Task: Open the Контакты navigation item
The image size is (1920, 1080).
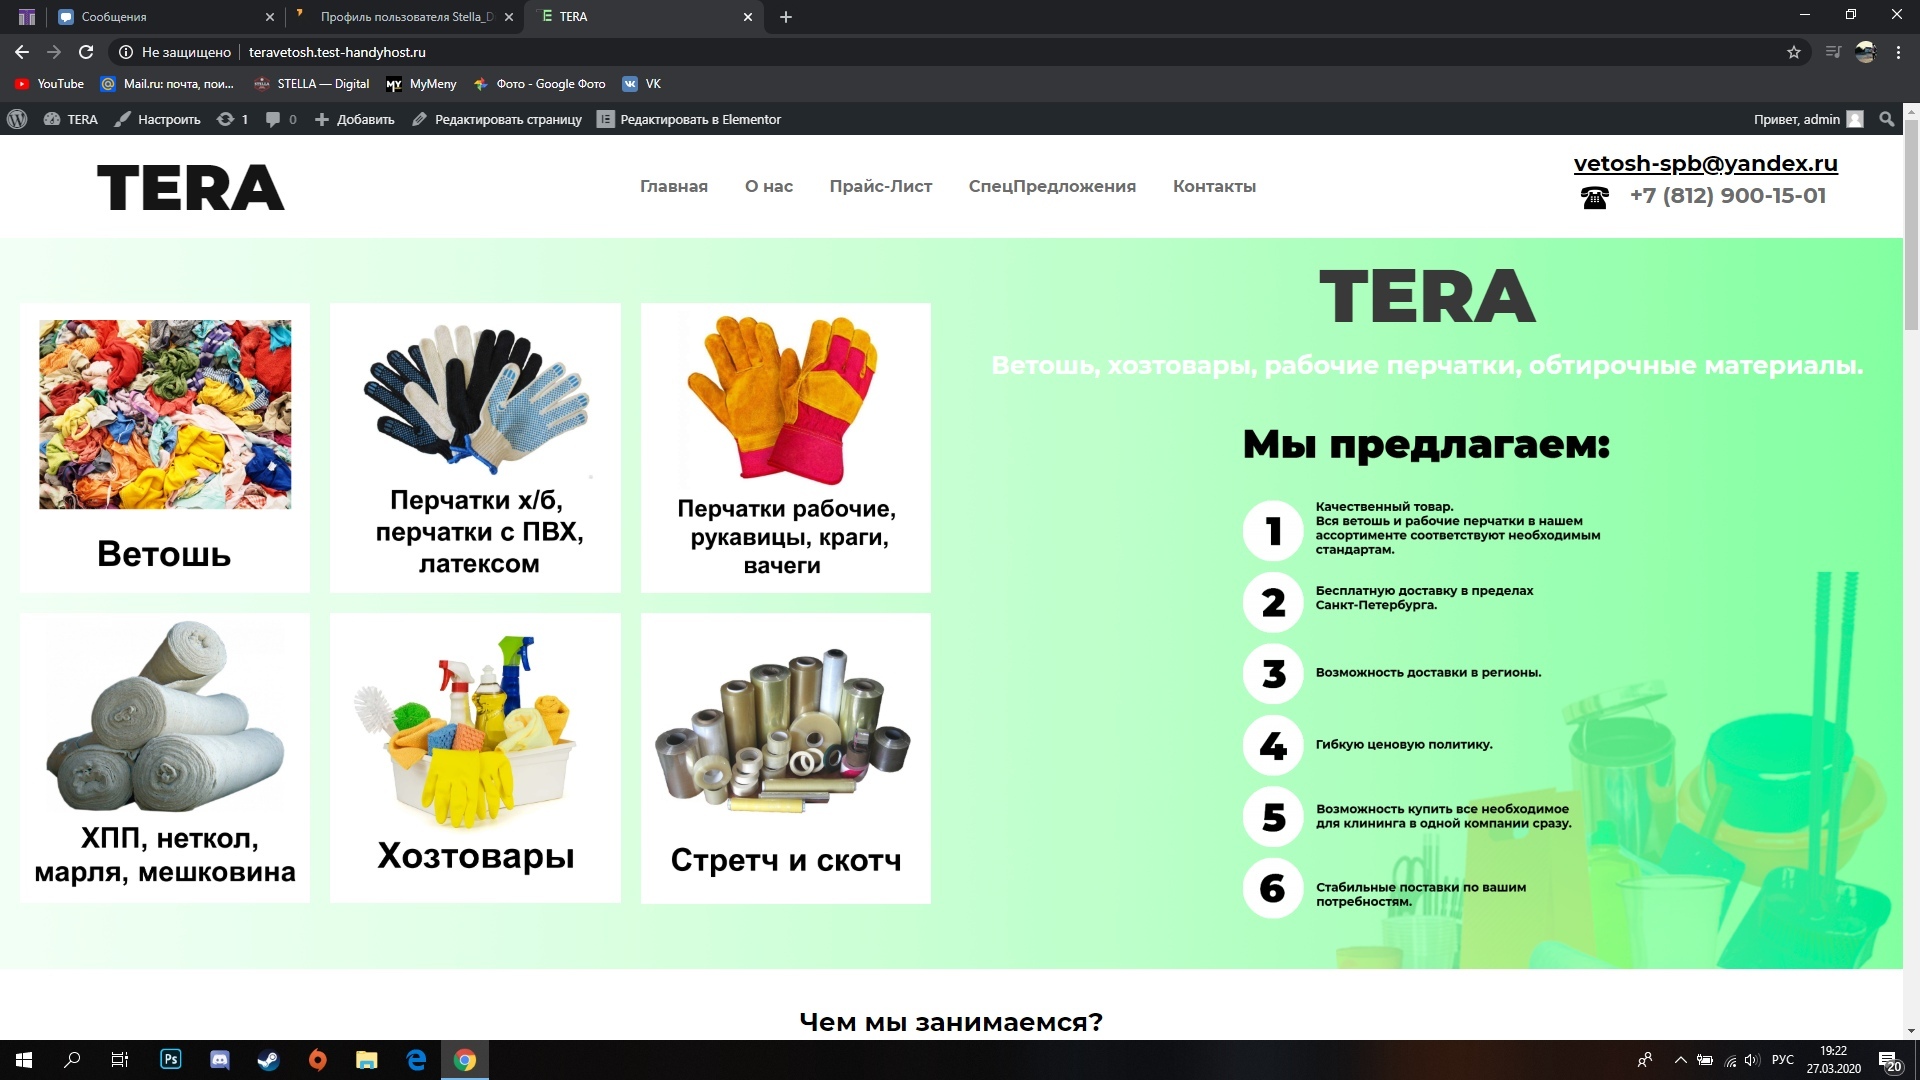Action: tap(1214, 186)
